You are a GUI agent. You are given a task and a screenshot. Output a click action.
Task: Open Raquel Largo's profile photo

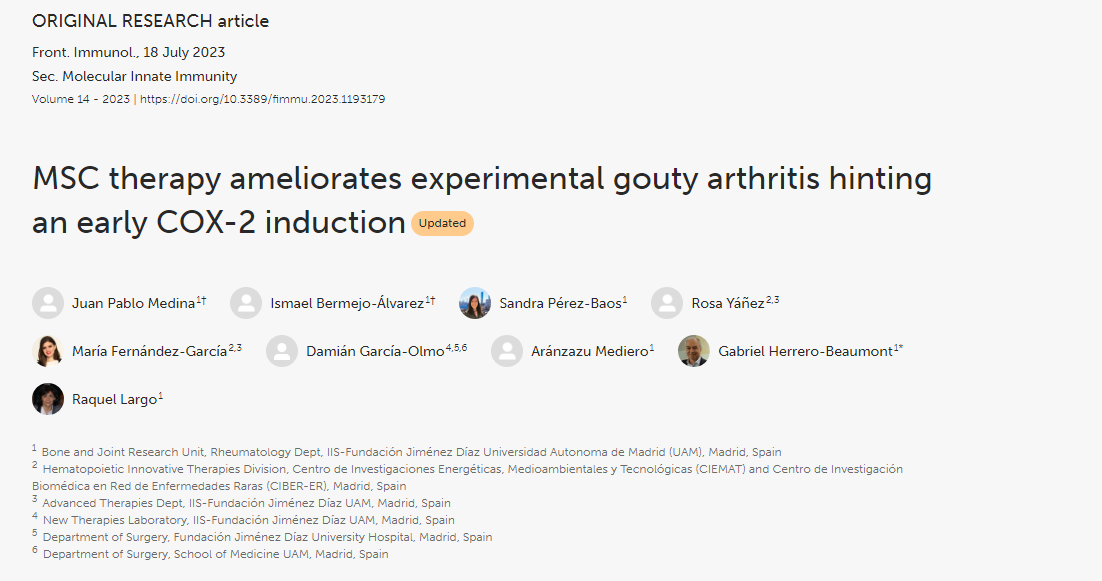click(48, 399)
